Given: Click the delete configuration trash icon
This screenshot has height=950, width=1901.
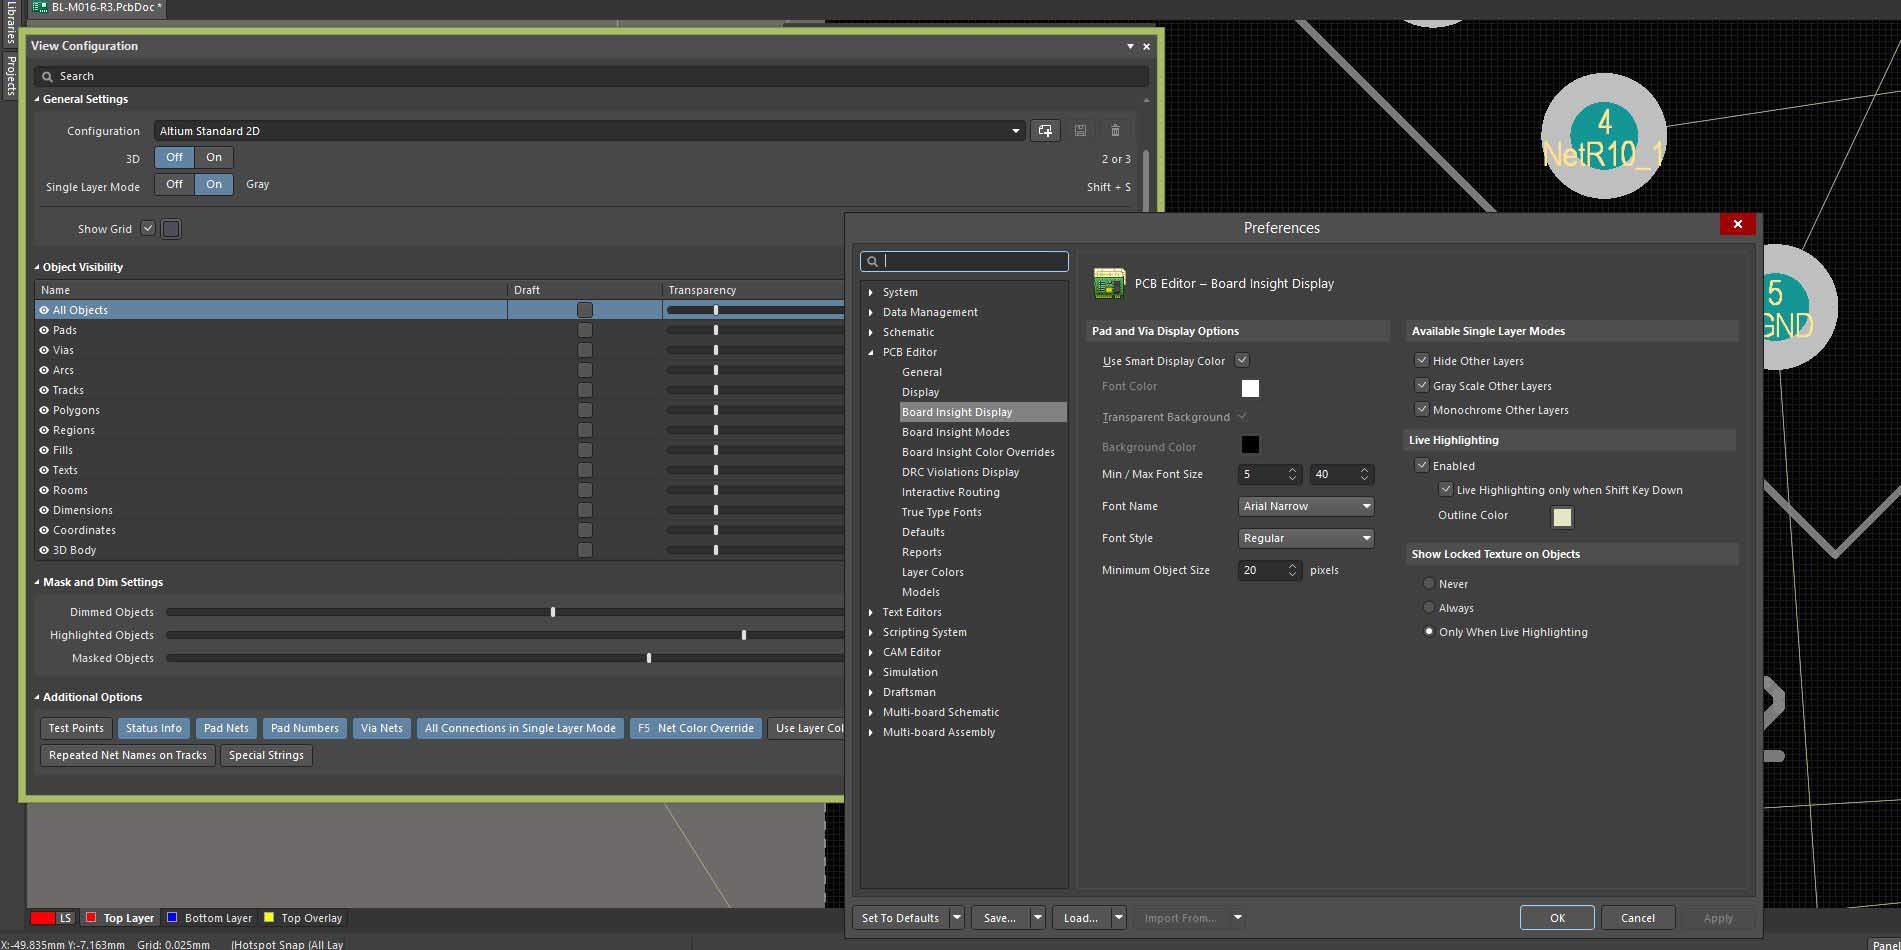Looking at the screenshot, I should tap(1115, 131).
